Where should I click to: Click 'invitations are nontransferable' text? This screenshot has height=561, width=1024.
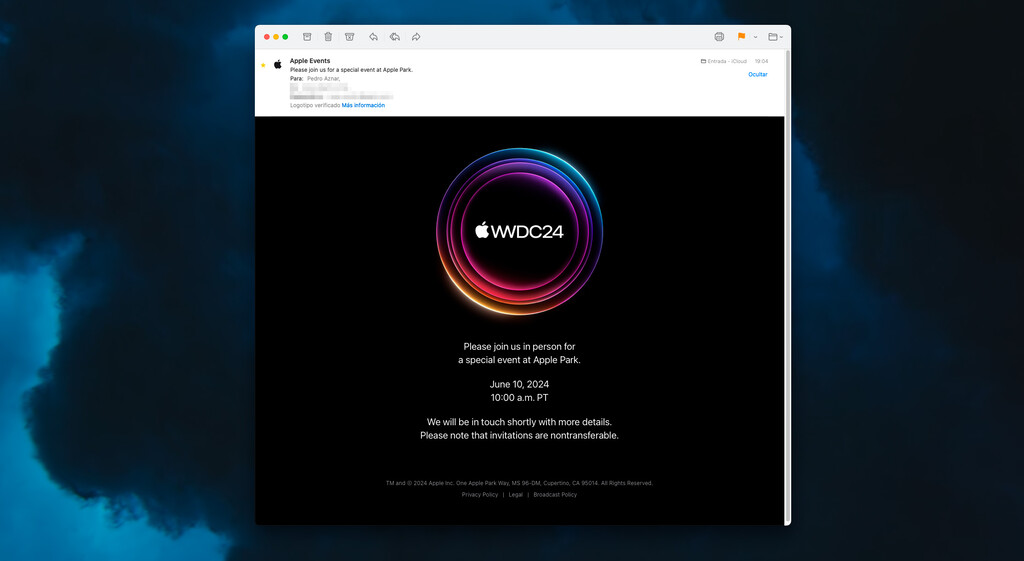pos(554,435)
